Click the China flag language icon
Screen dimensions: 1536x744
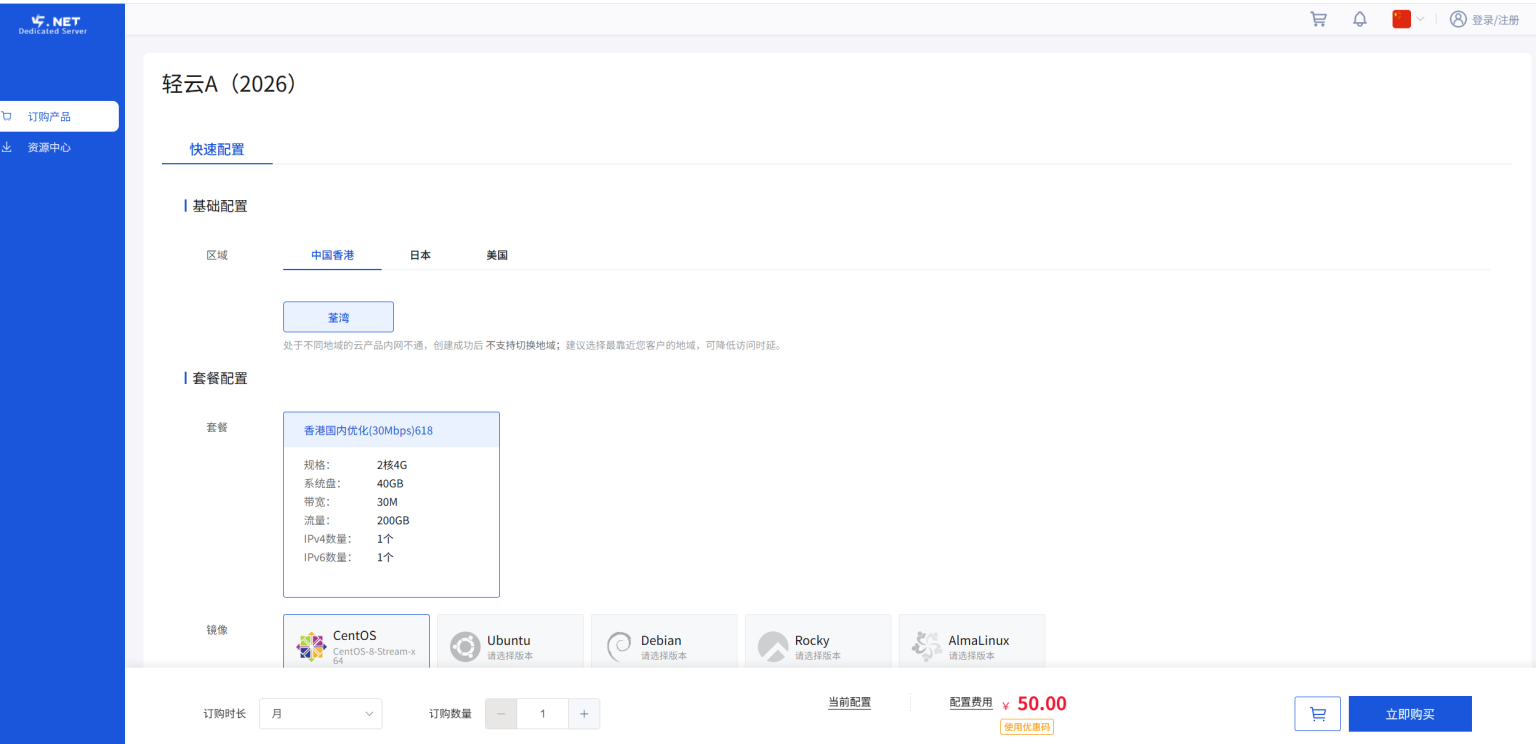(1401, 19)
